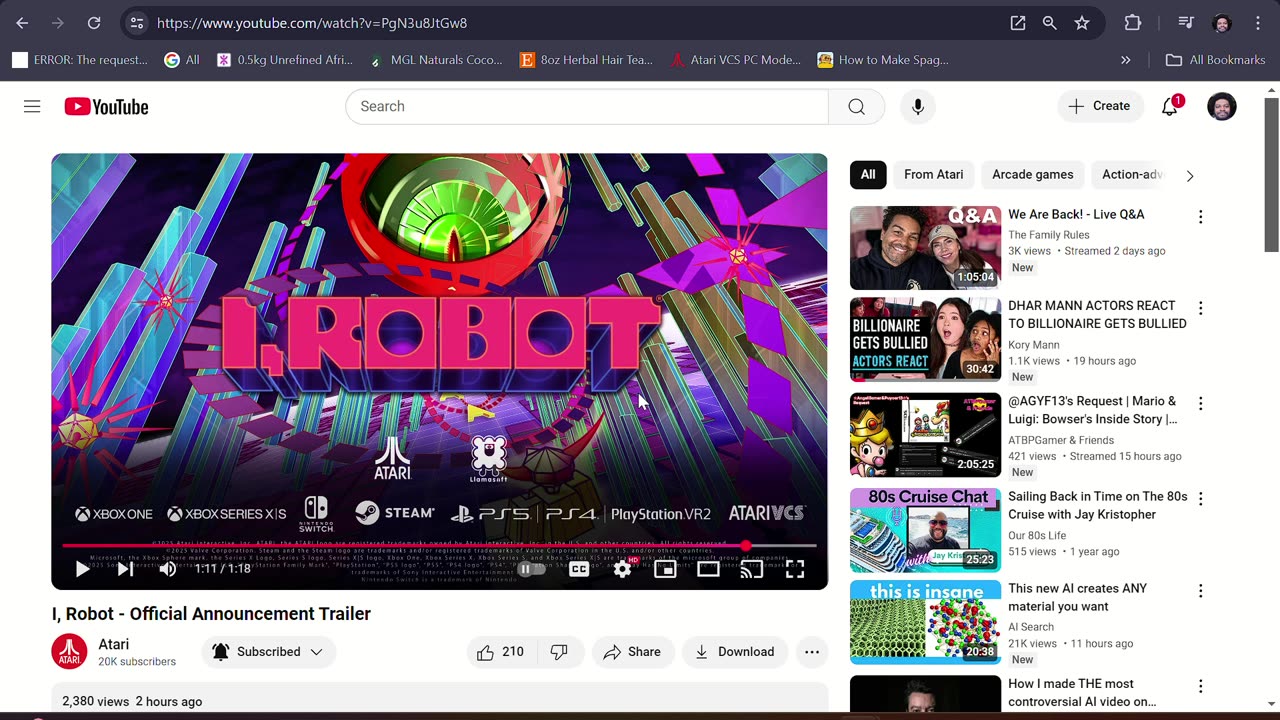The width and height of the screenshot is (1280, 720).
Task: Open AI Search channel name
Action: point(1031,627)
